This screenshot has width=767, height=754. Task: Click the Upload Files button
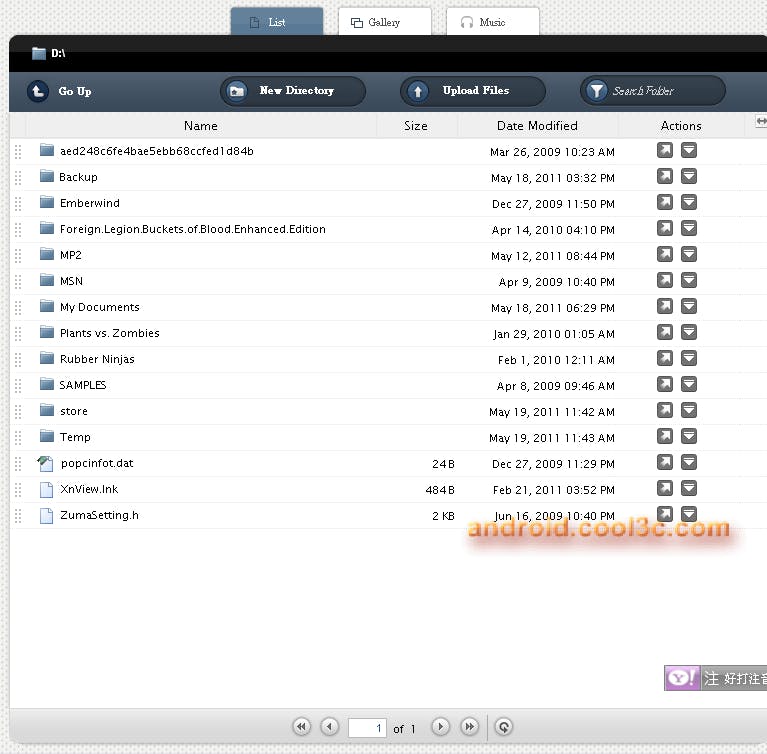point(473,91)
